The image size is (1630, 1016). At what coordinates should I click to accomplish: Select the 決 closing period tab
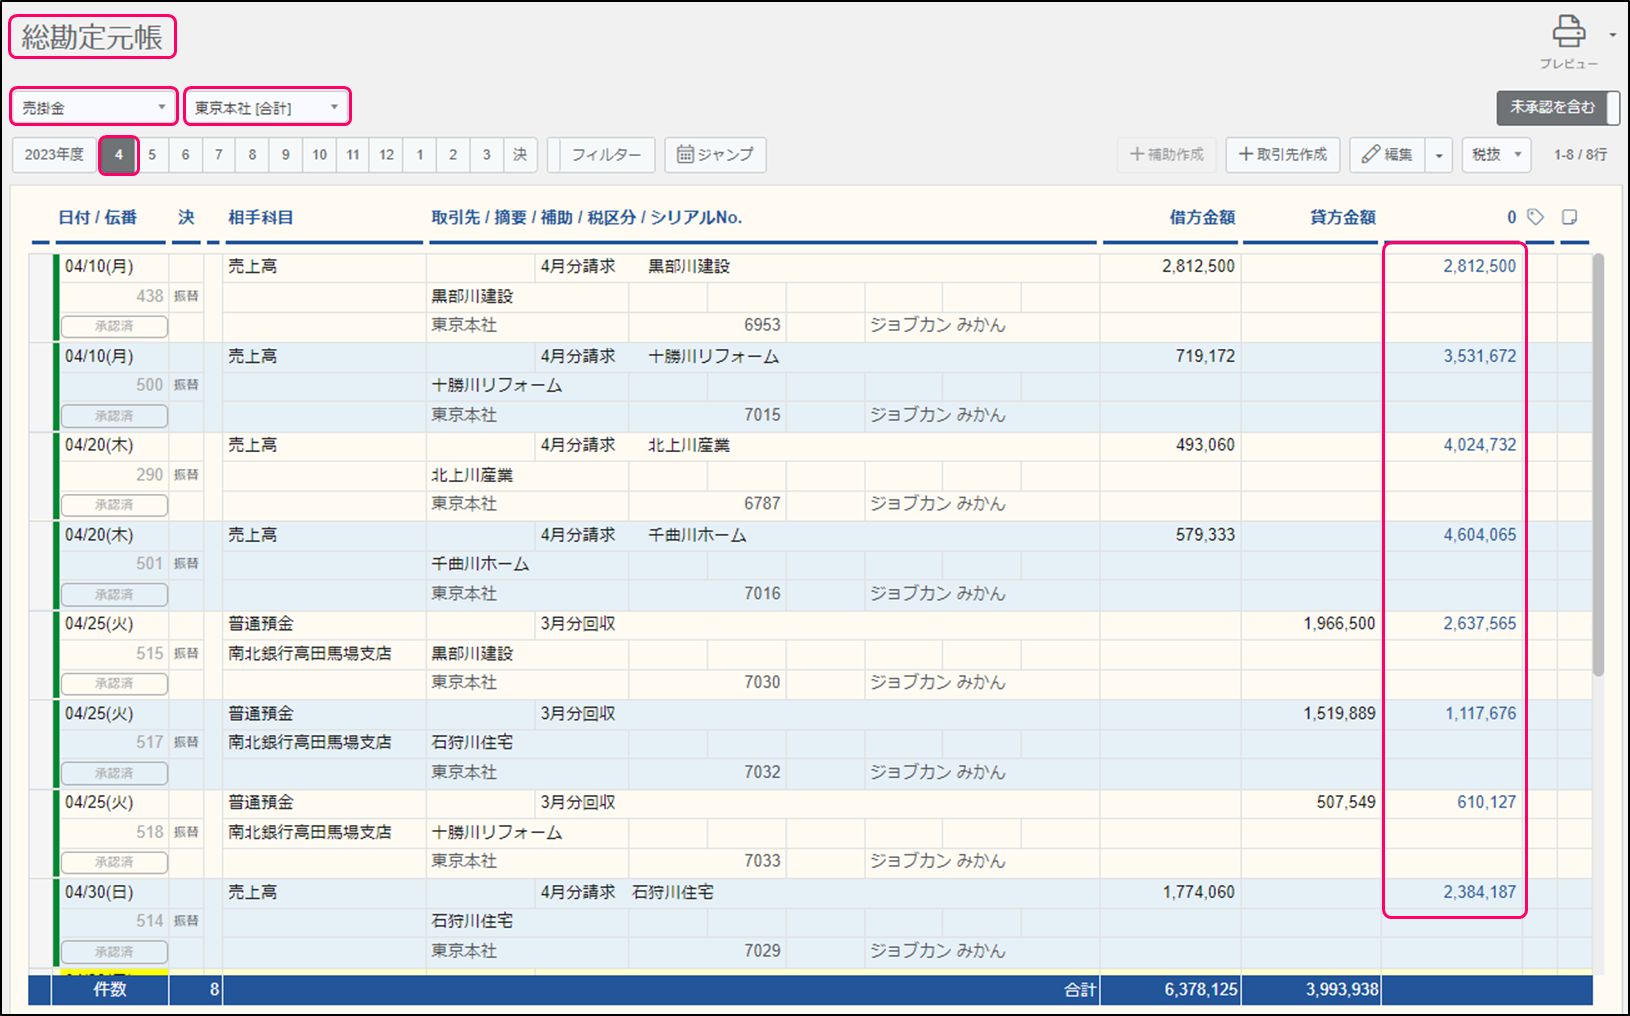click(520, 155)
